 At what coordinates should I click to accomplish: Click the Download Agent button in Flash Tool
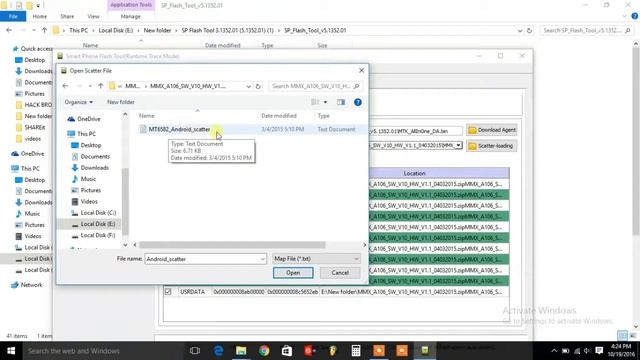pos(492,130)
